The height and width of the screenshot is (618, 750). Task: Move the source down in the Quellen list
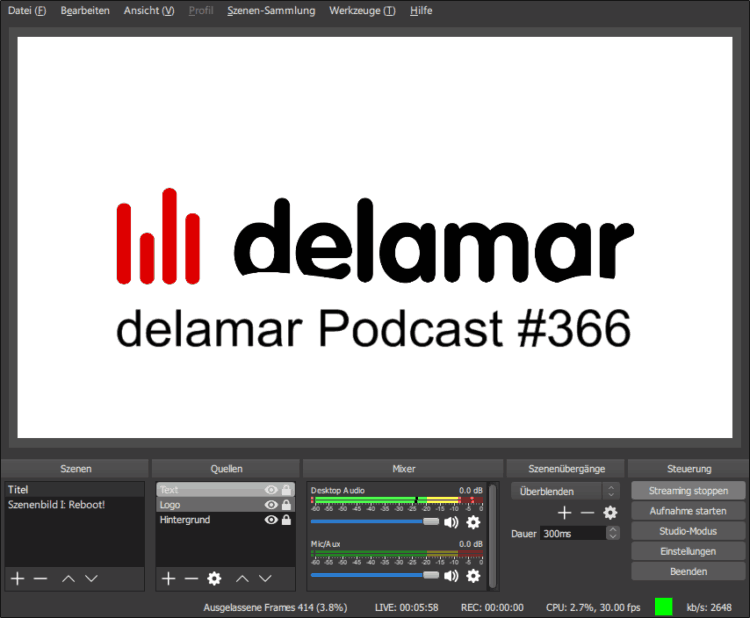[x=265, y=579]
